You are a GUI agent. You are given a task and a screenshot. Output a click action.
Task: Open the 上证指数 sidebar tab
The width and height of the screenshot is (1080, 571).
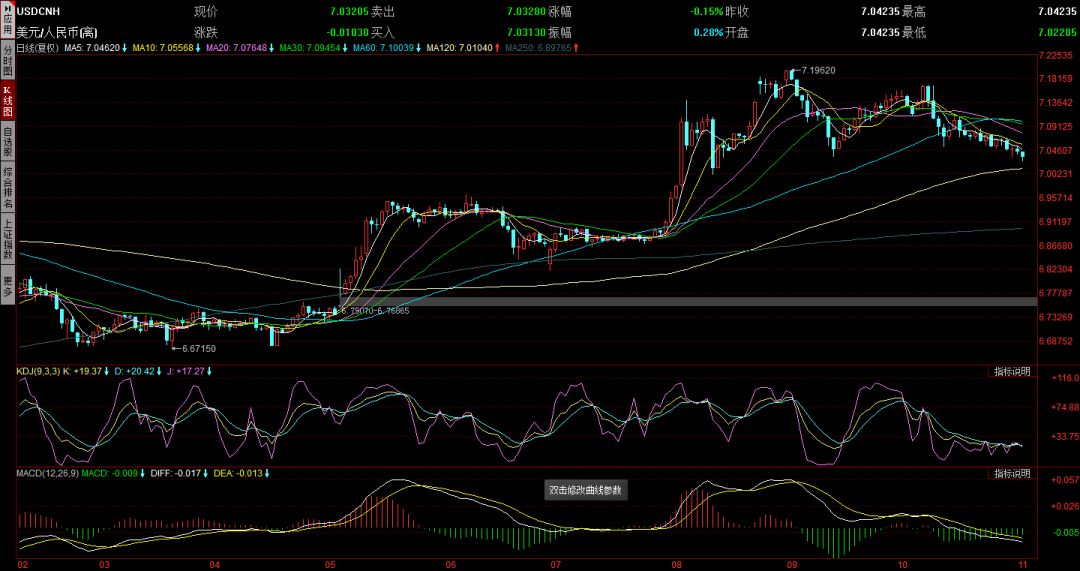click(x=7, y=240)
